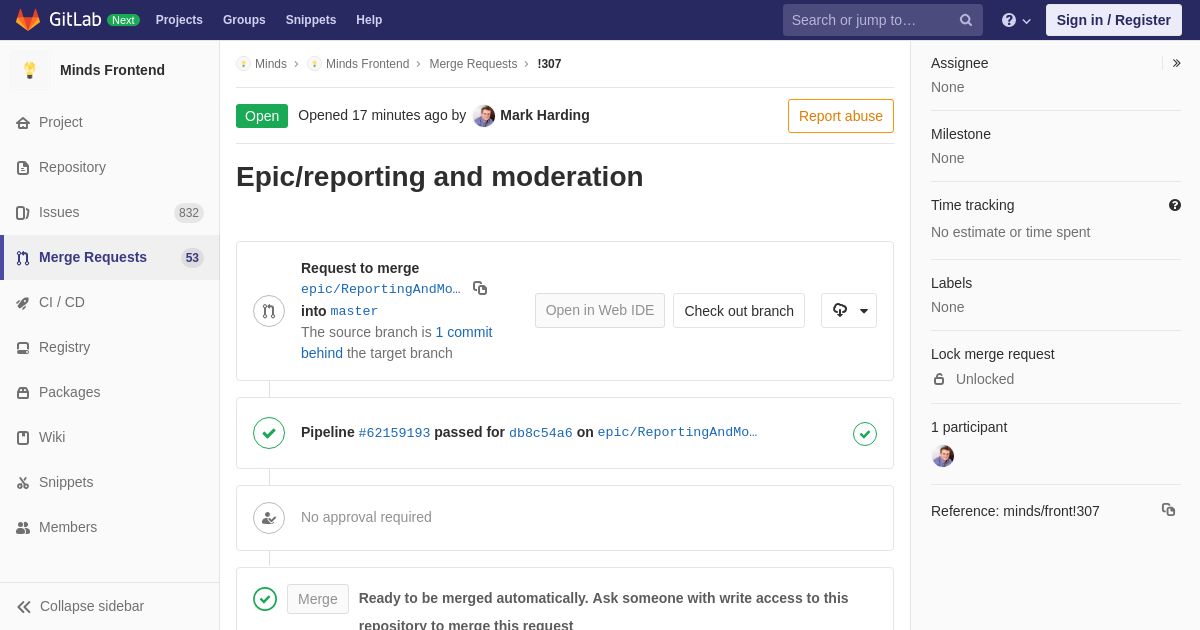The image size is (1200, 630).
Task: Click Open in Web IDE button
Action: pos(600,311)
